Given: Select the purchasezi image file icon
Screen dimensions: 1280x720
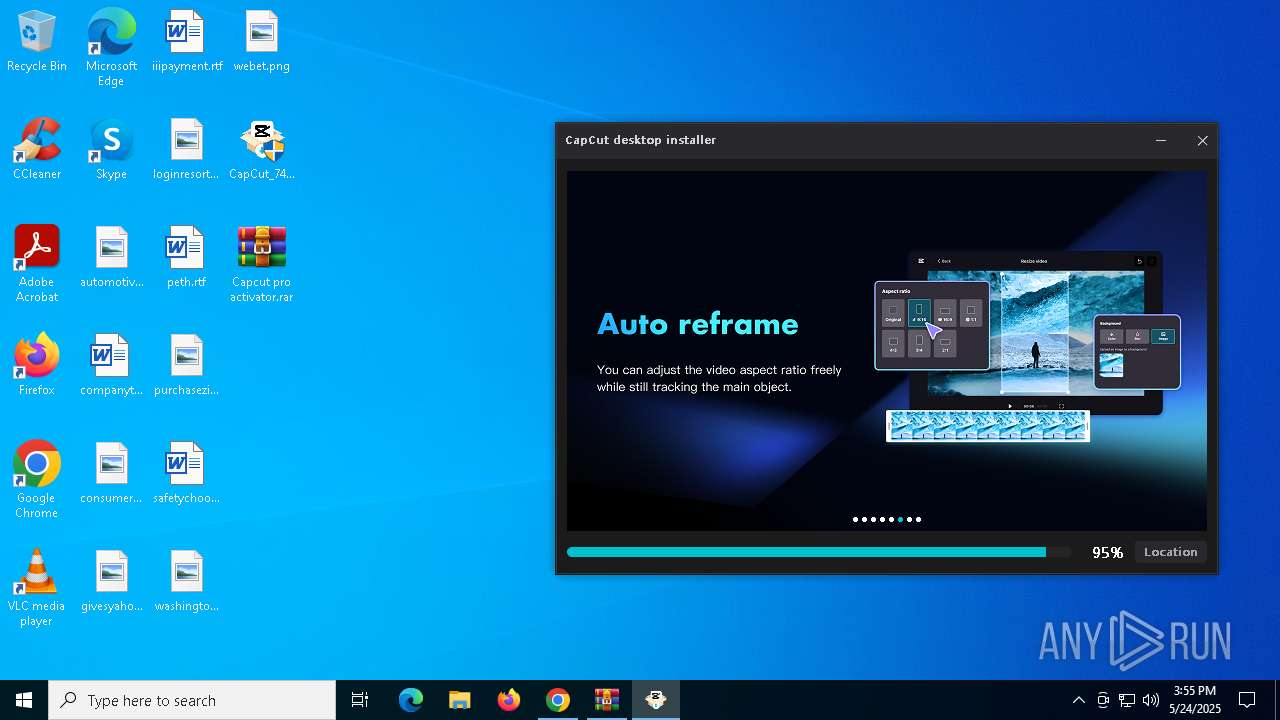Looking at the screenshot, I should 187,366.
